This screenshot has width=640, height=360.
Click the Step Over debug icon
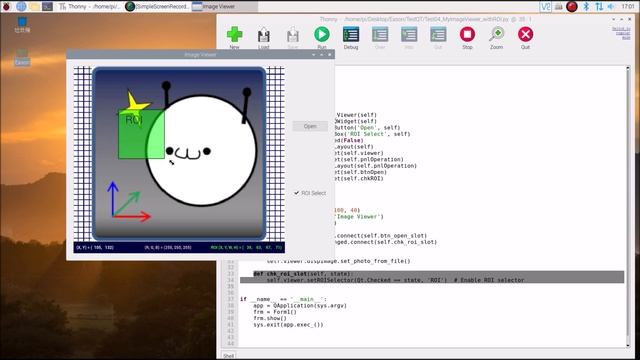click(x=380, y=35)
